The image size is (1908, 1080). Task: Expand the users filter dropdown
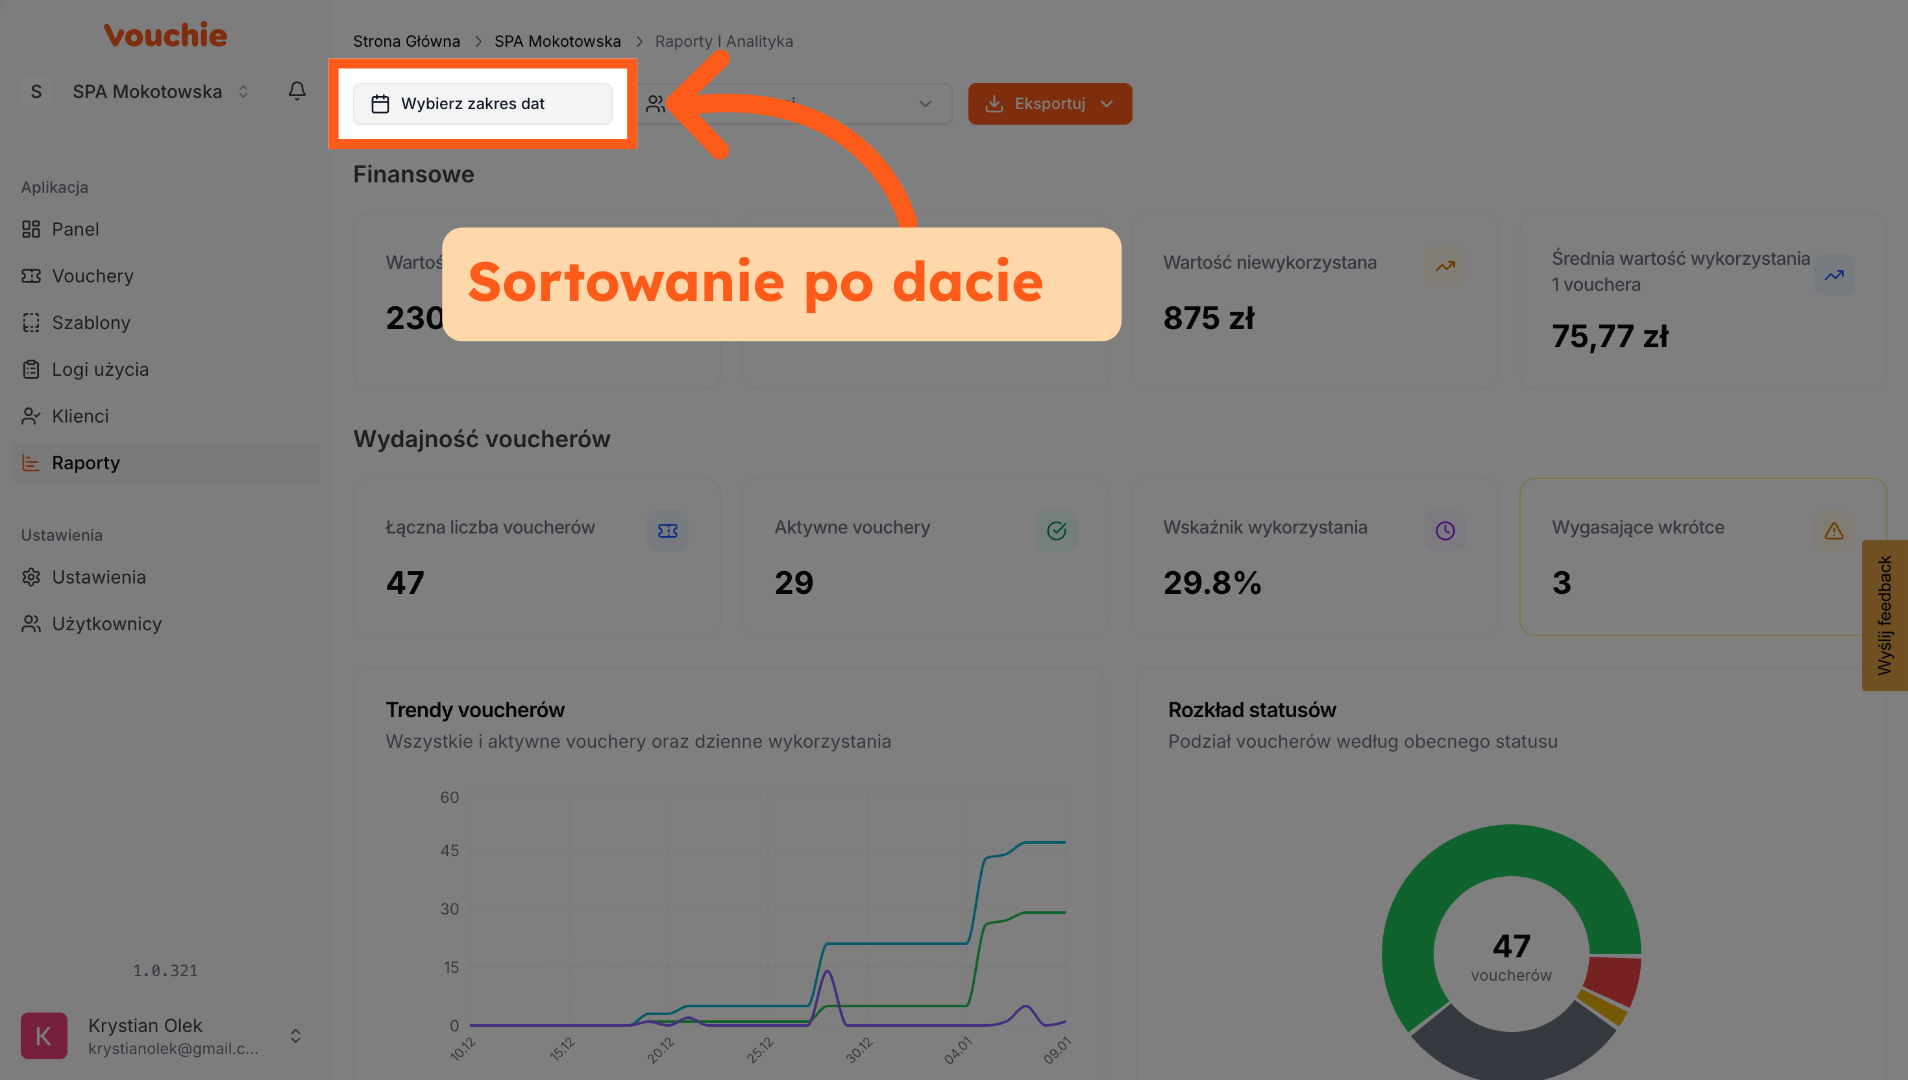pyautogui.click(x=924, y=104)
